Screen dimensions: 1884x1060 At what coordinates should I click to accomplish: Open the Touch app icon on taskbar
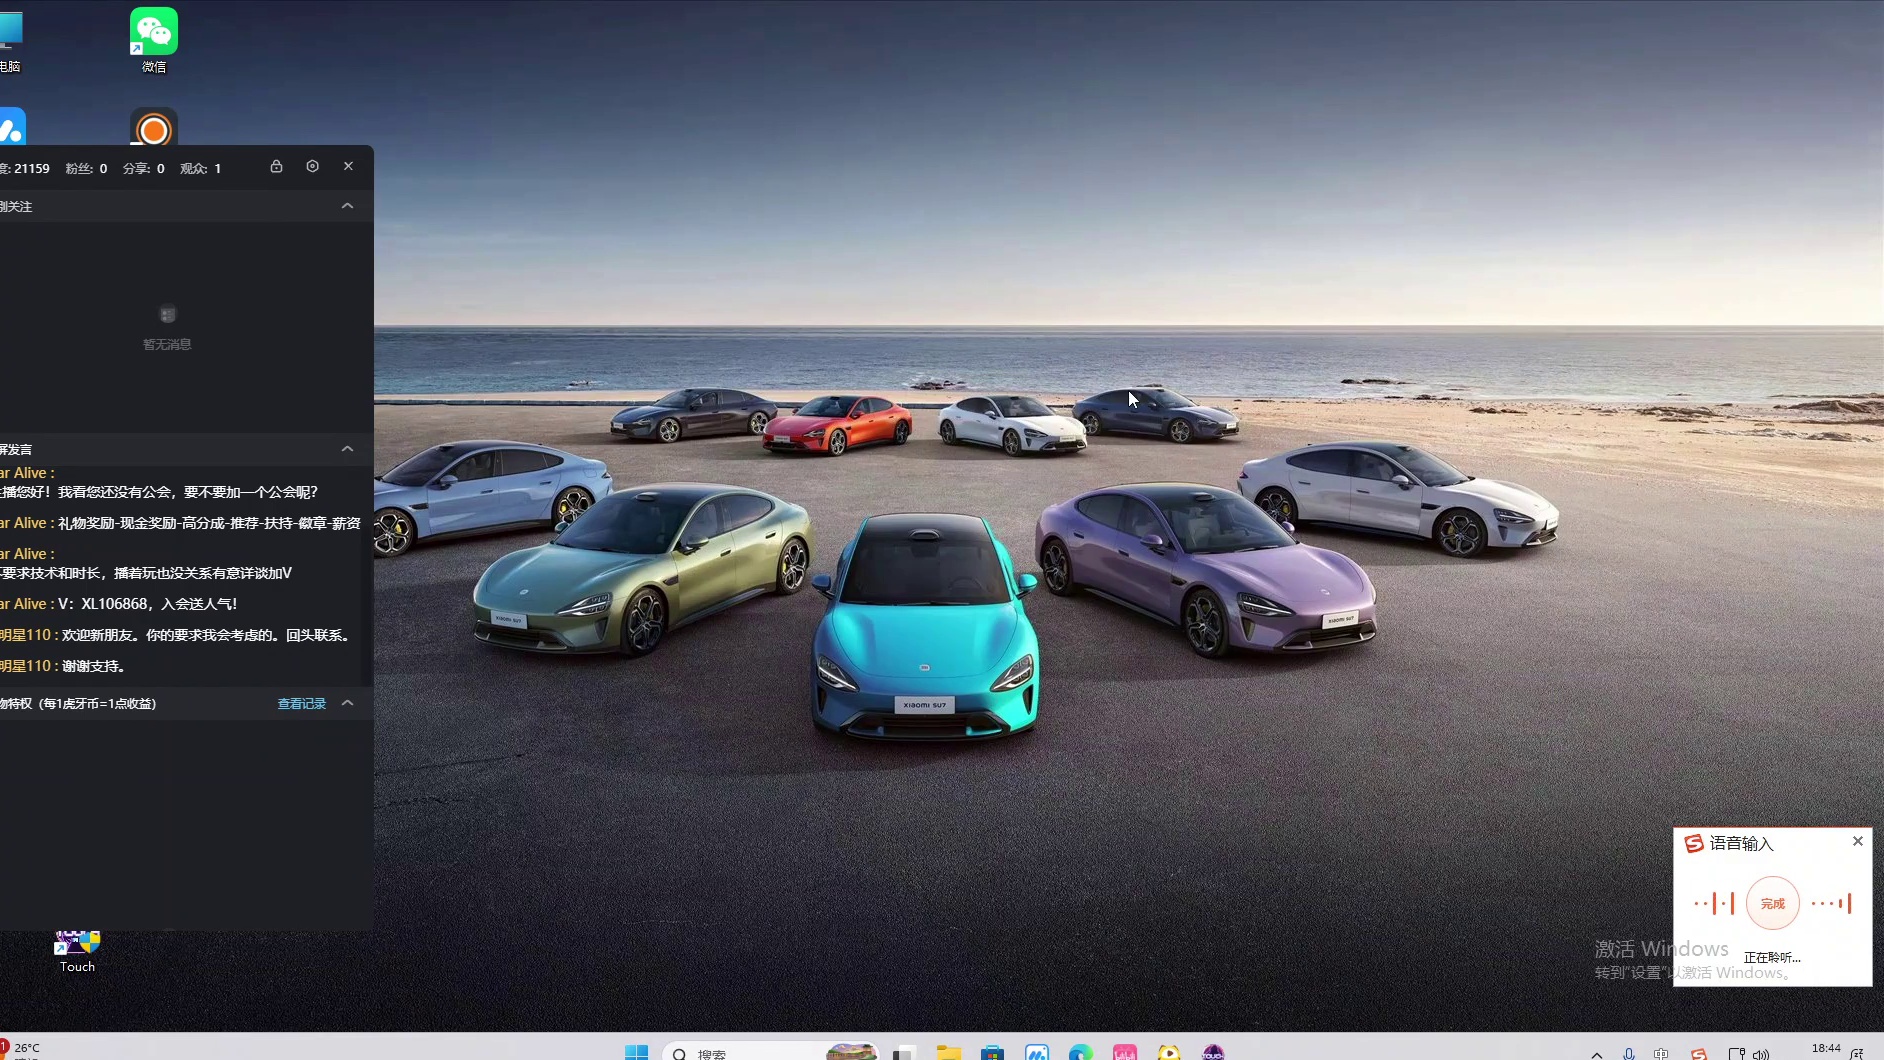[1213, 1052]
